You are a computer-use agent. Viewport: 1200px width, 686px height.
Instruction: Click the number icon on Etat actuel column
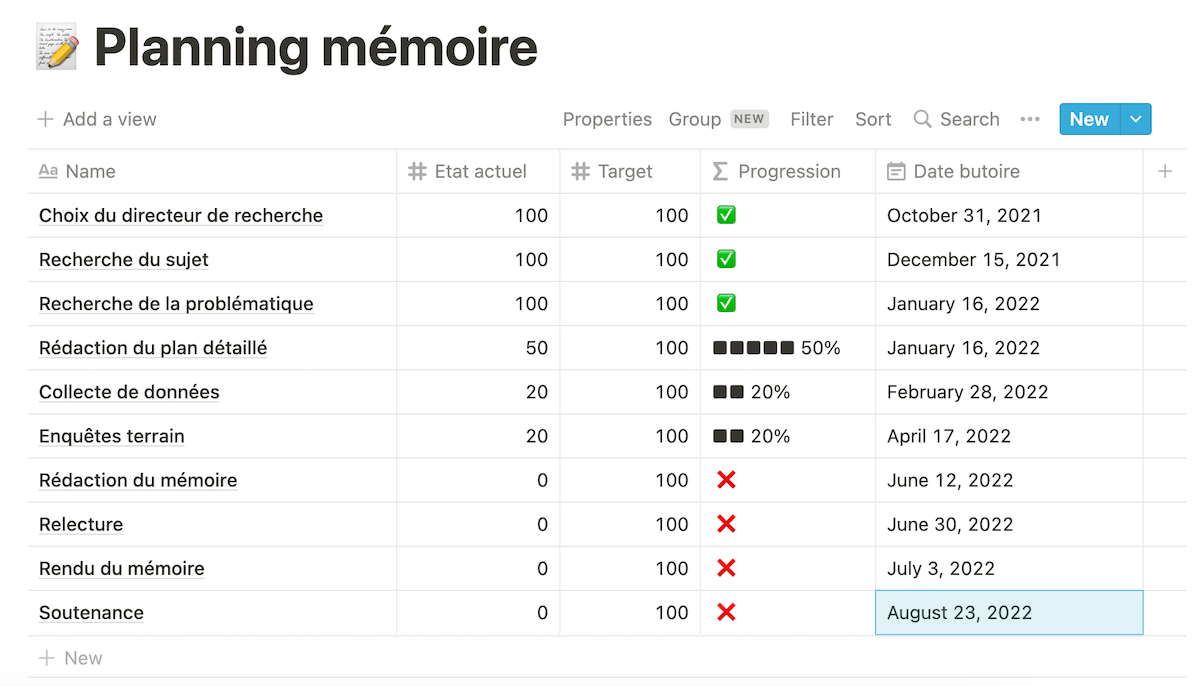tap(417, 171)
